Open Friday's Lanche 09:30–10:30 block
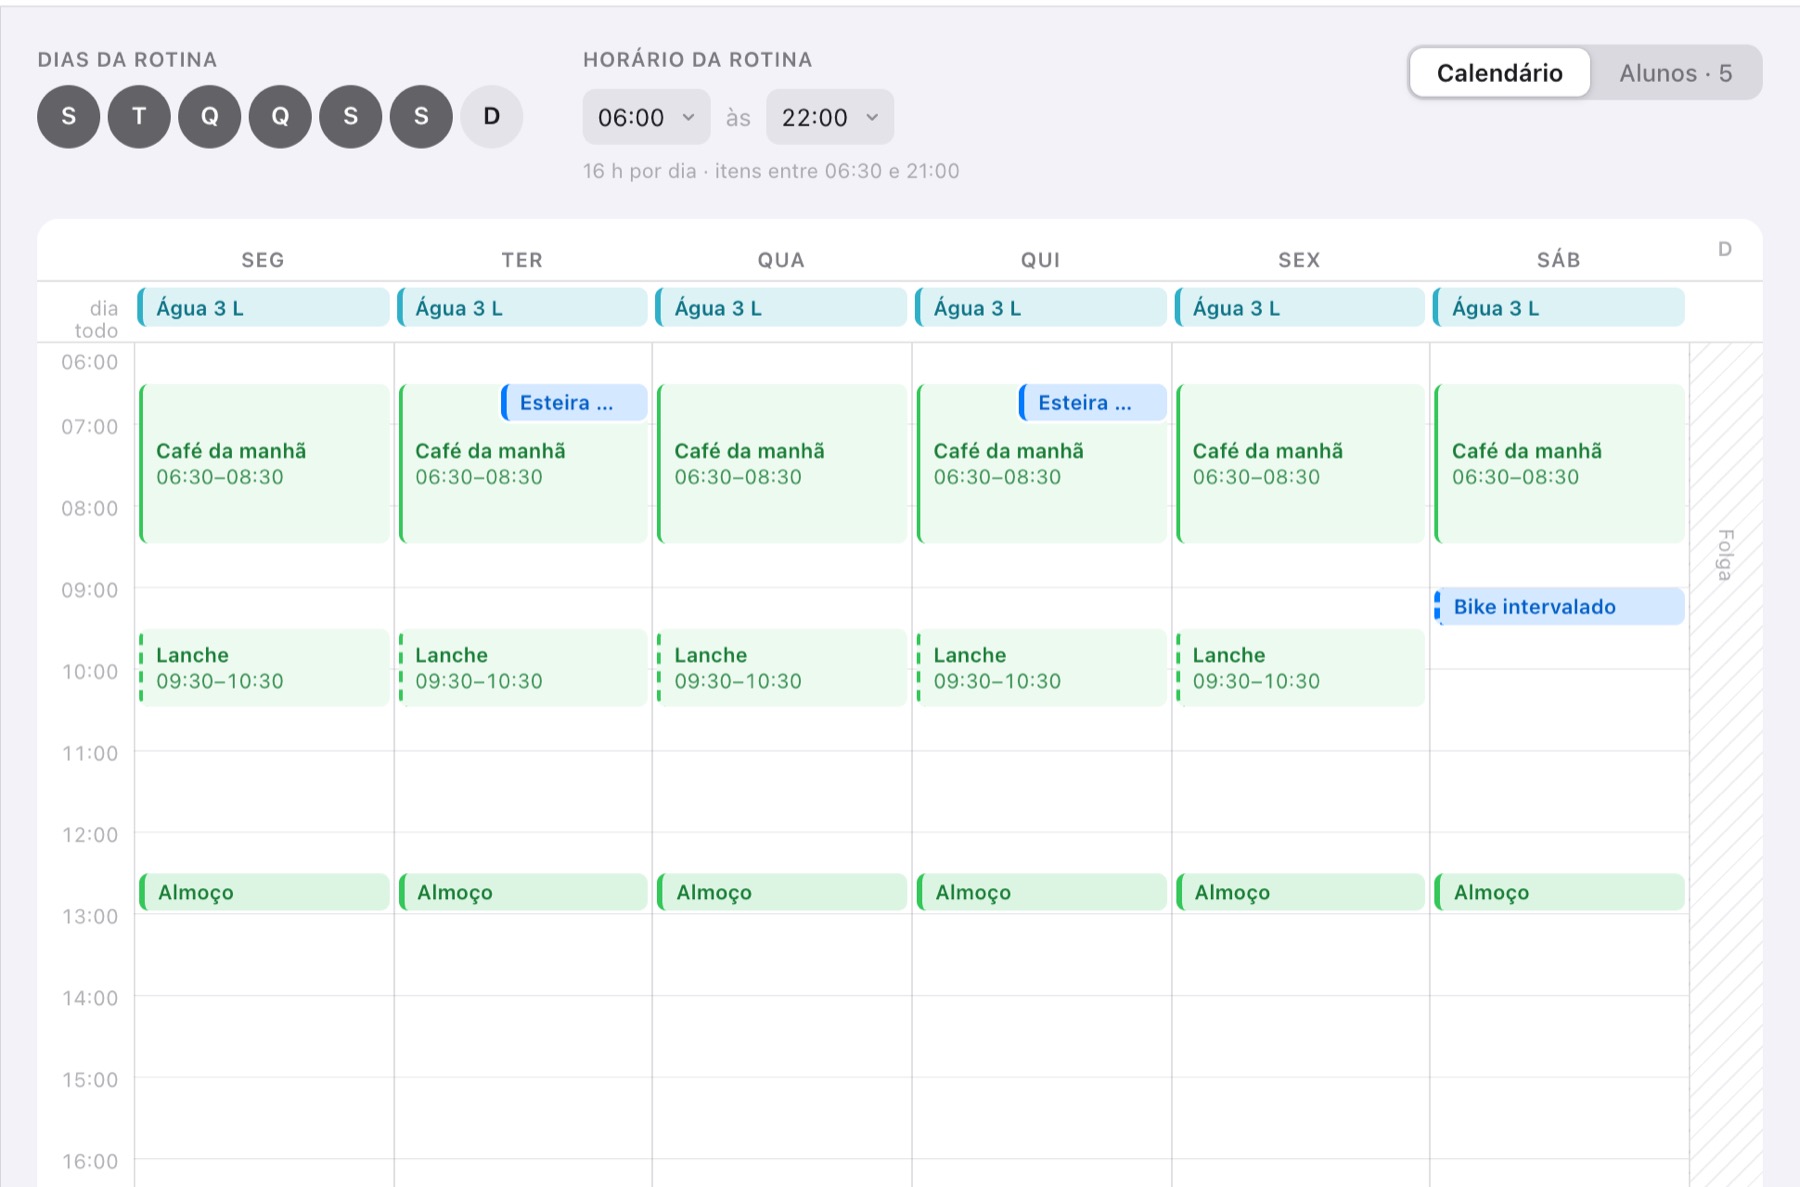The height and width of the screenshot is (1187, 1800). coord(1299,668)
